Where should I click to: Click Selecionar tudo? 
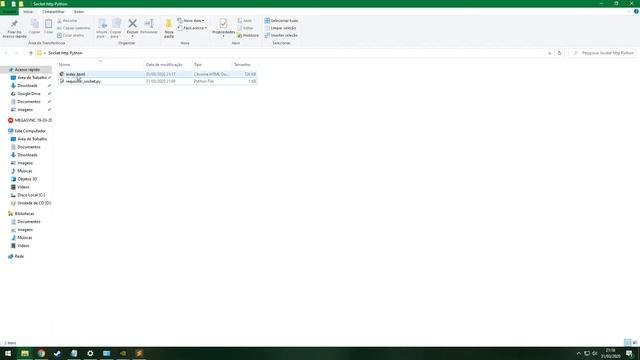[281, 20]
